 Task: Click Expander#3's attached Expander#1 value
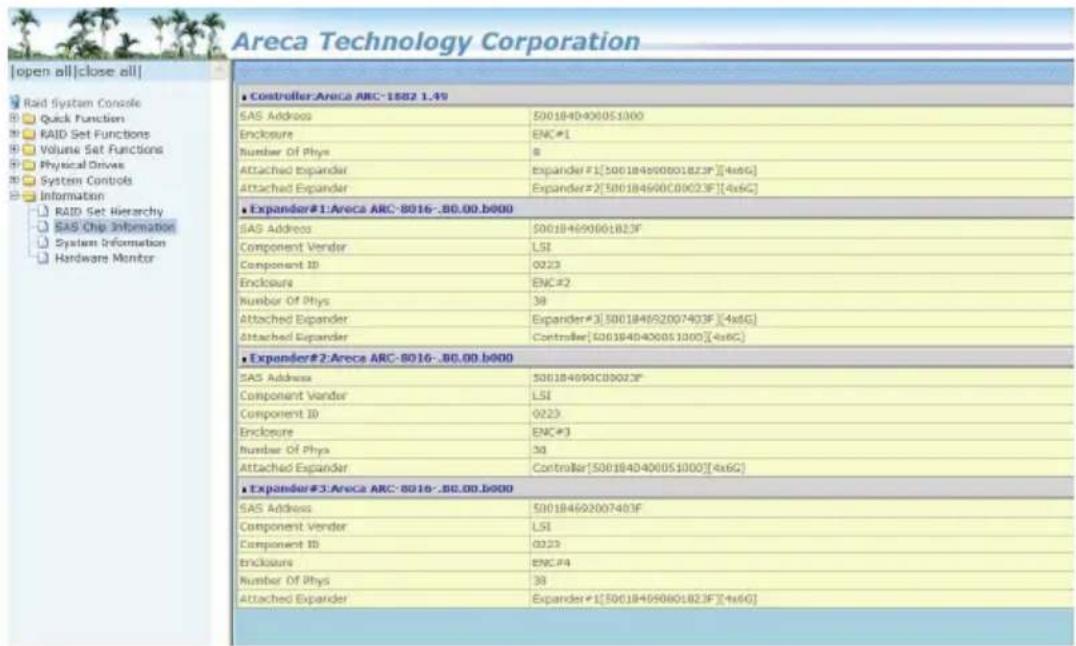[644, 599]
